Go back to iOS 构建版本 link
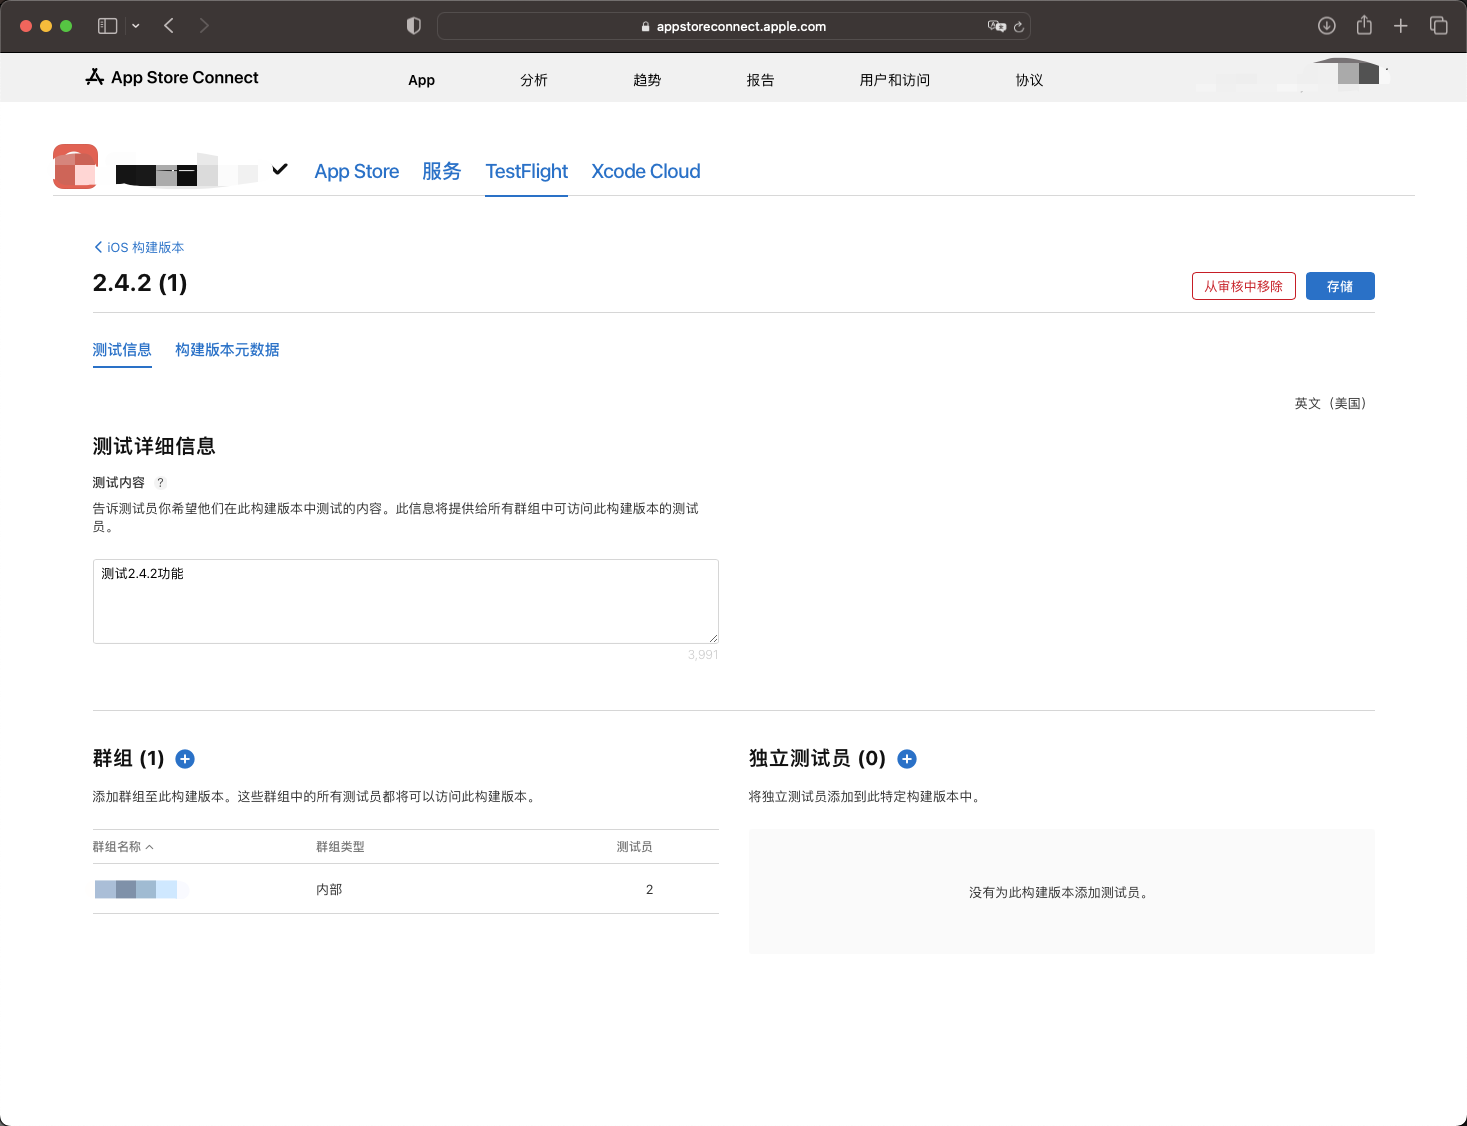This screenshot has height=1126, width=1467. (x=139, y=247)
